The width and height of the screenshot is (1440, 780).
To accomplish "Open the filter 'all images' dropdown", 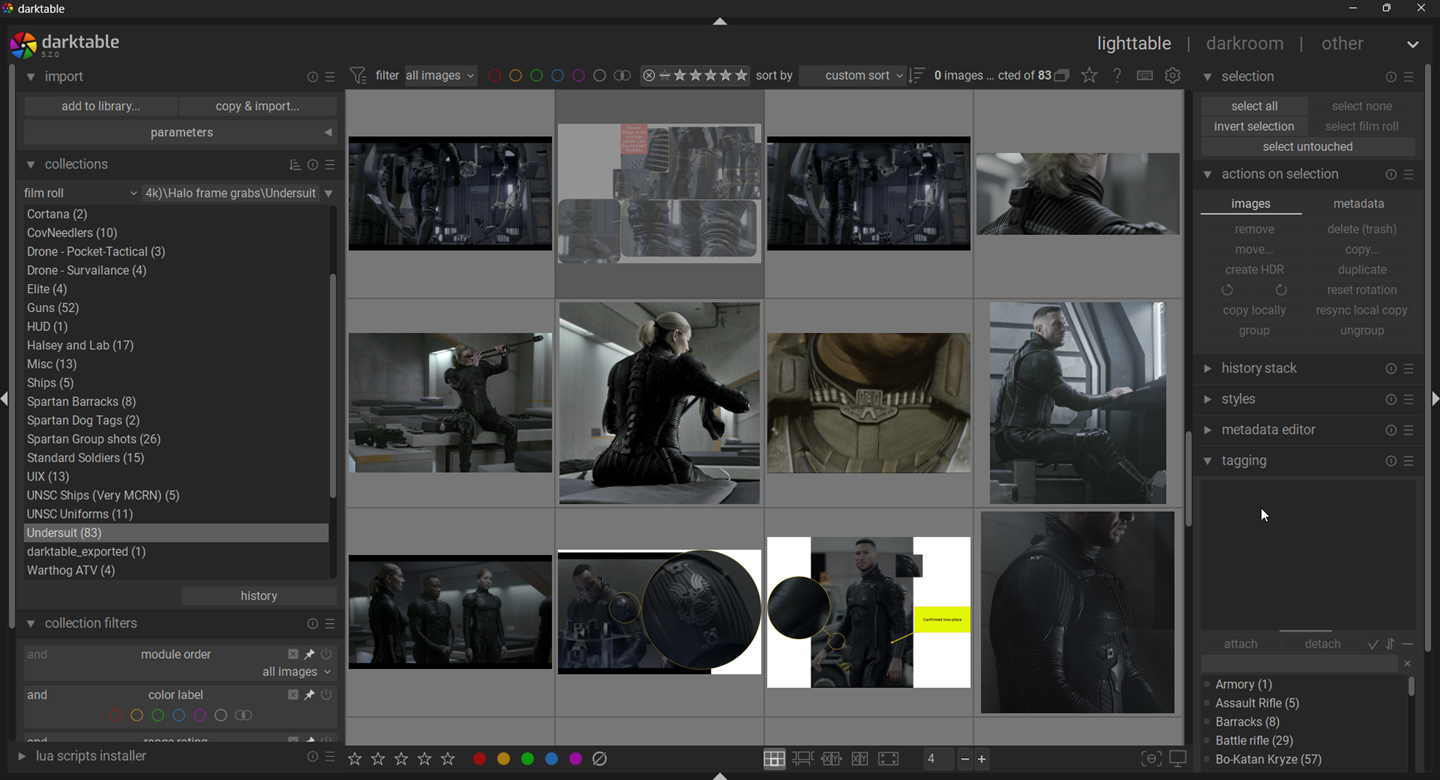I will tap(441, 76).
